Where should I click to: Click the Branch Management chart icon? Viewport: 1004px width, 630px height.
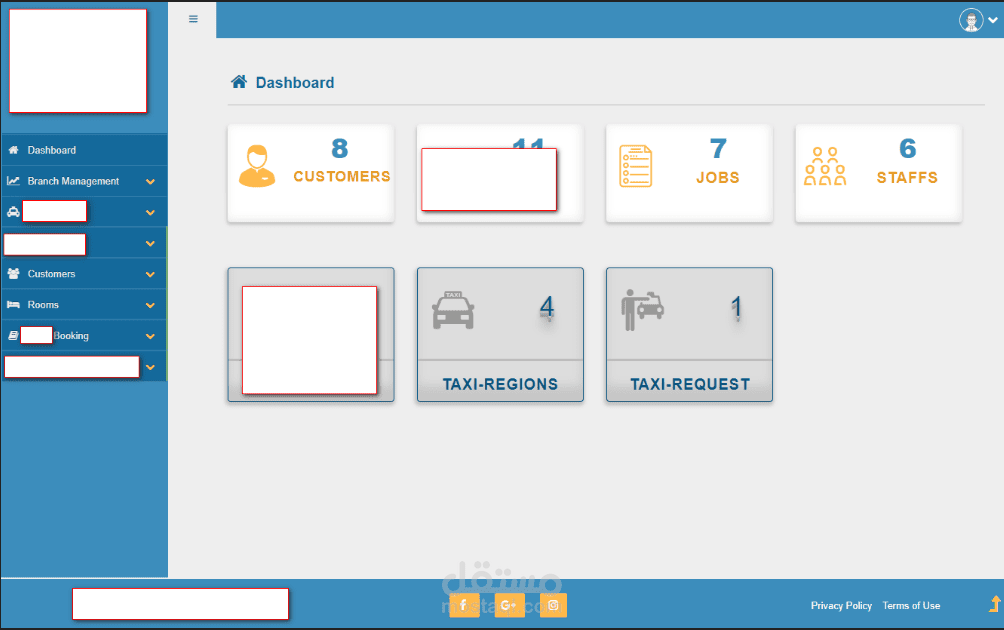tap(13, 181)
